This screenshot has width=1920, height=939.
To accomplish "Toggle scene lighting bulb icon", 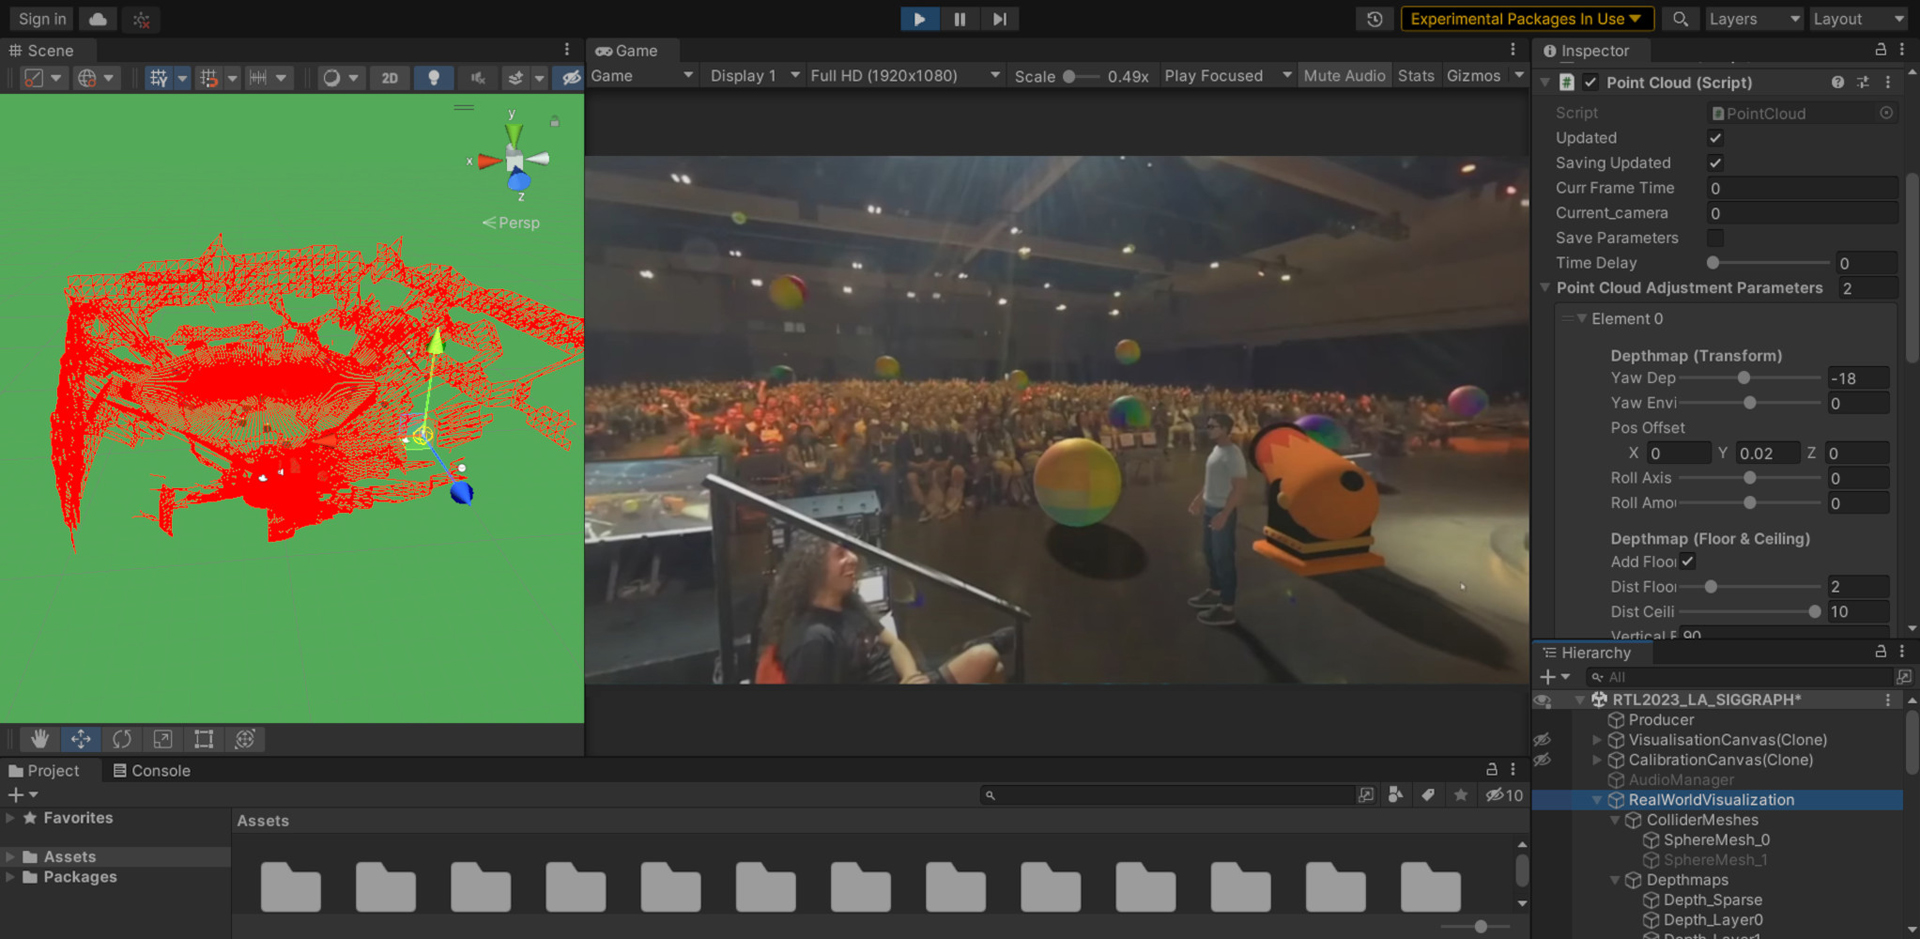I will pos(433,77).
